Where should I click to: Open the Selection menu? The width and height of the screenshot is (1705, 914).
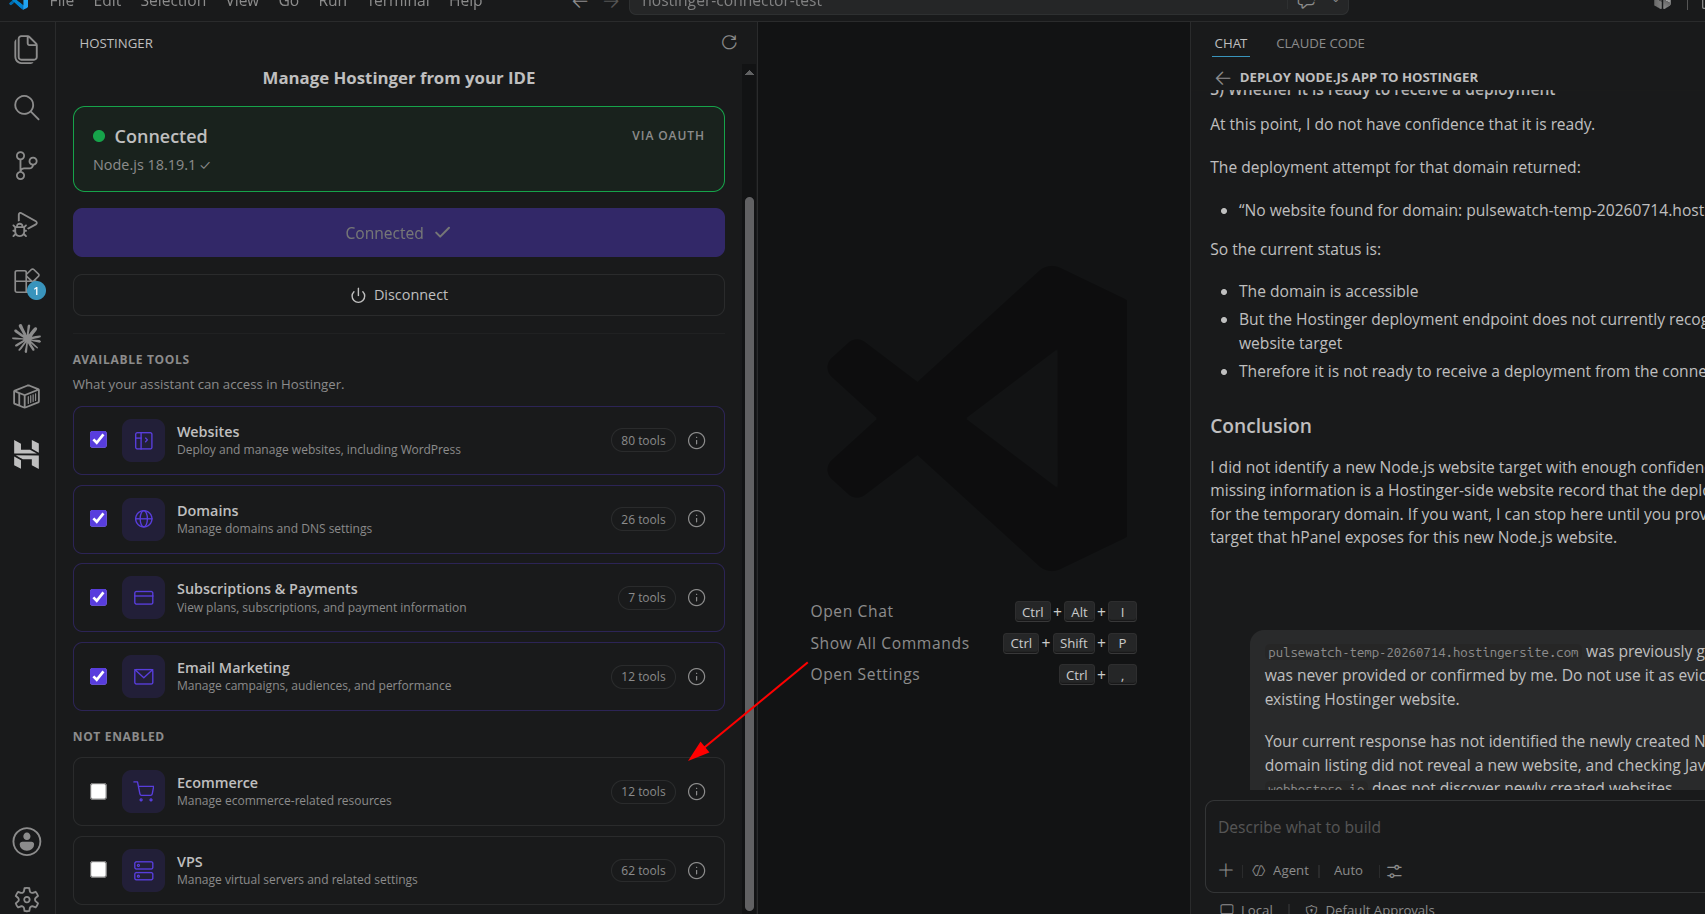173,4
